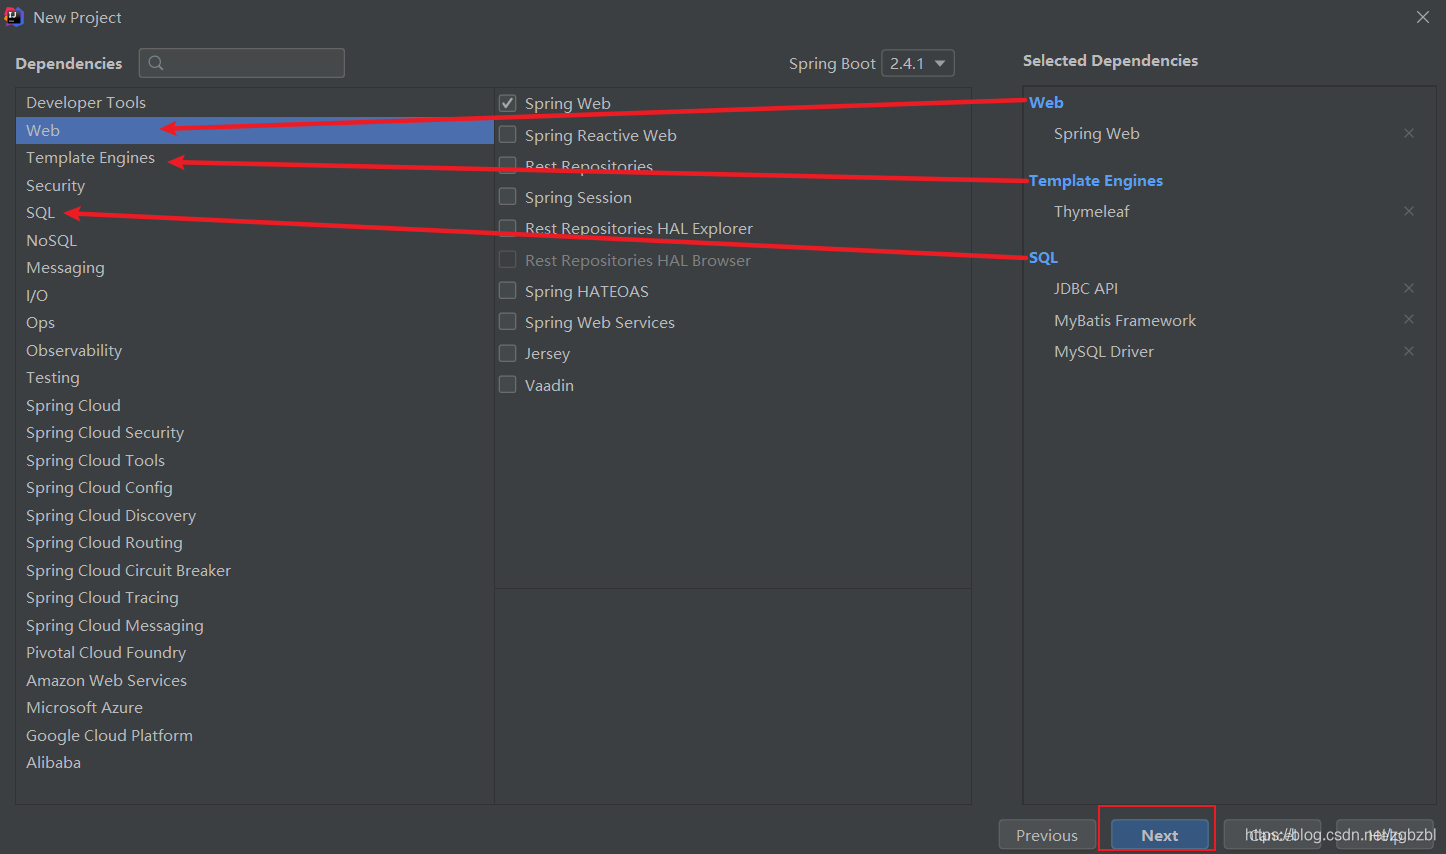This screenshot has width=1446, height=854.
Task: Open the Spring Boot version dropdown
Action: pos(918,63)
